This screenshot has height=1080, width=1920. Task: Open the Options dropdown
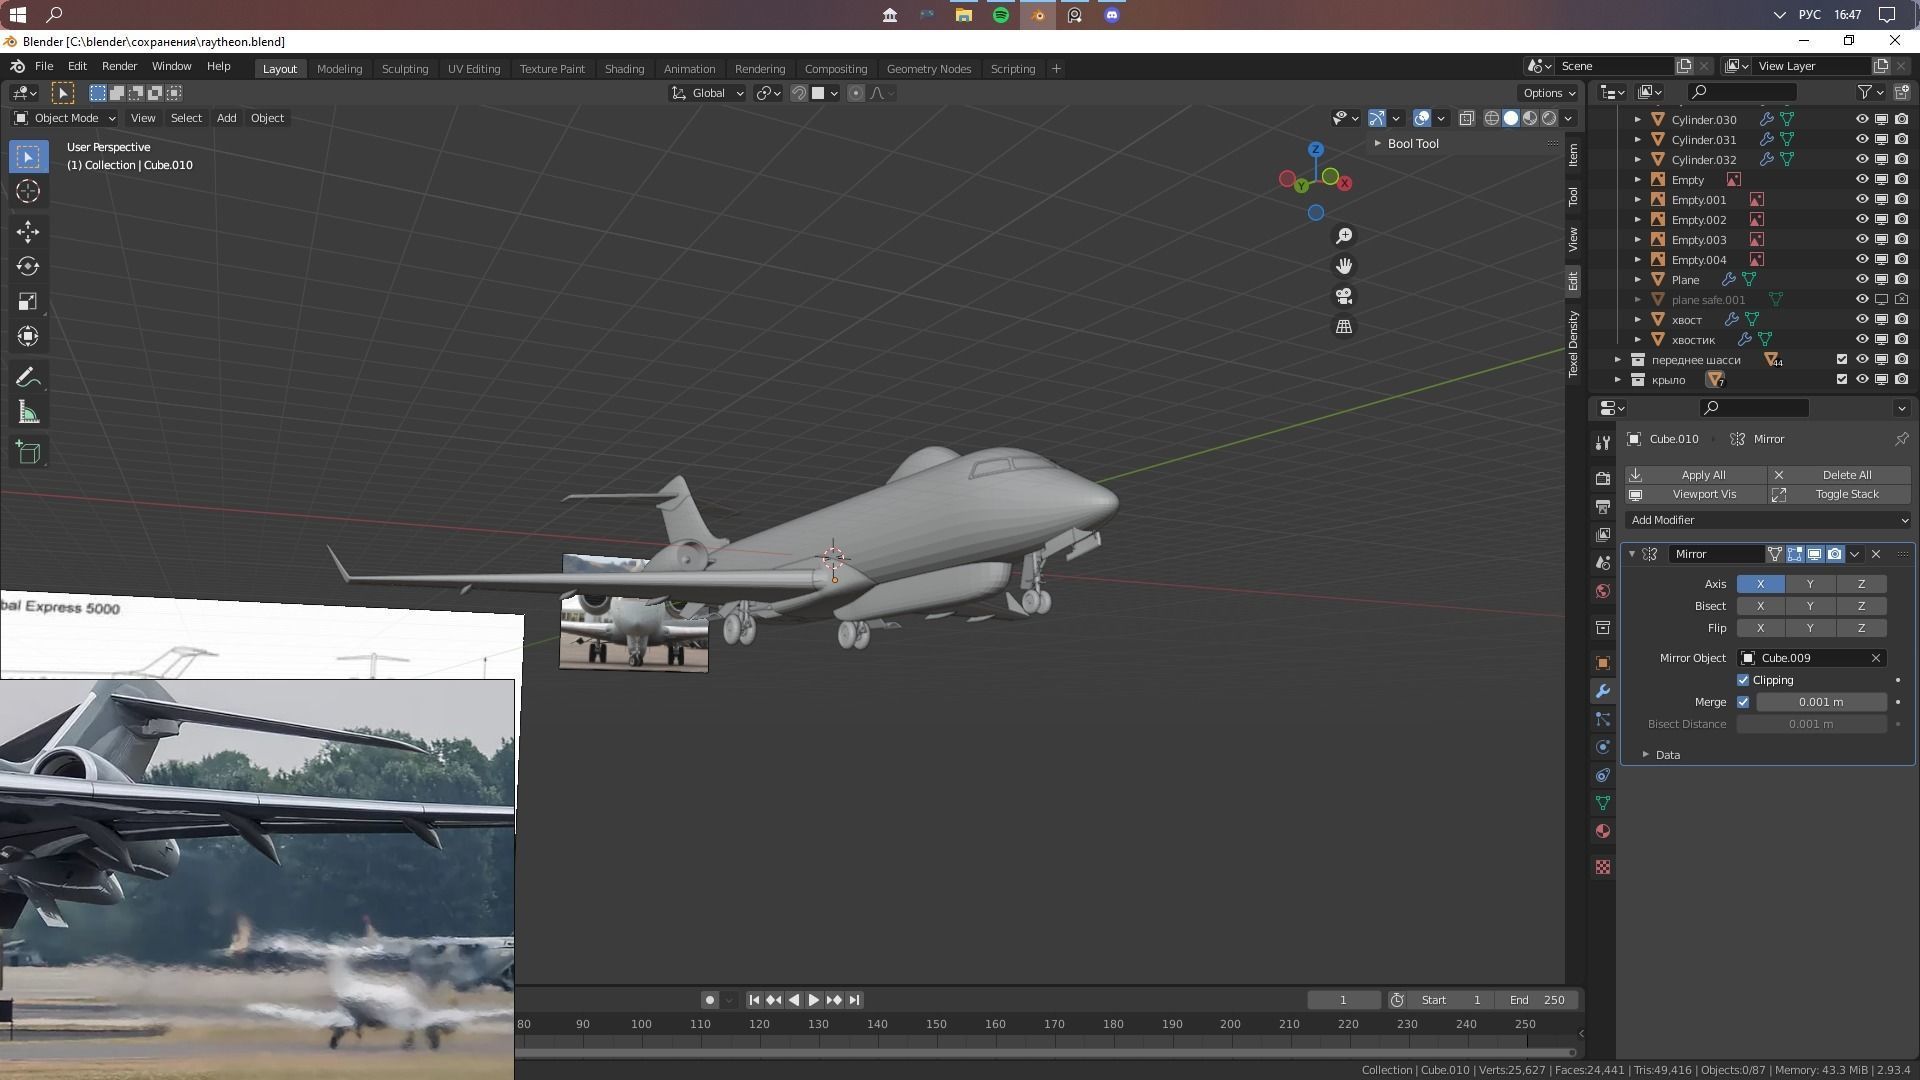[x=1548, y=93]
